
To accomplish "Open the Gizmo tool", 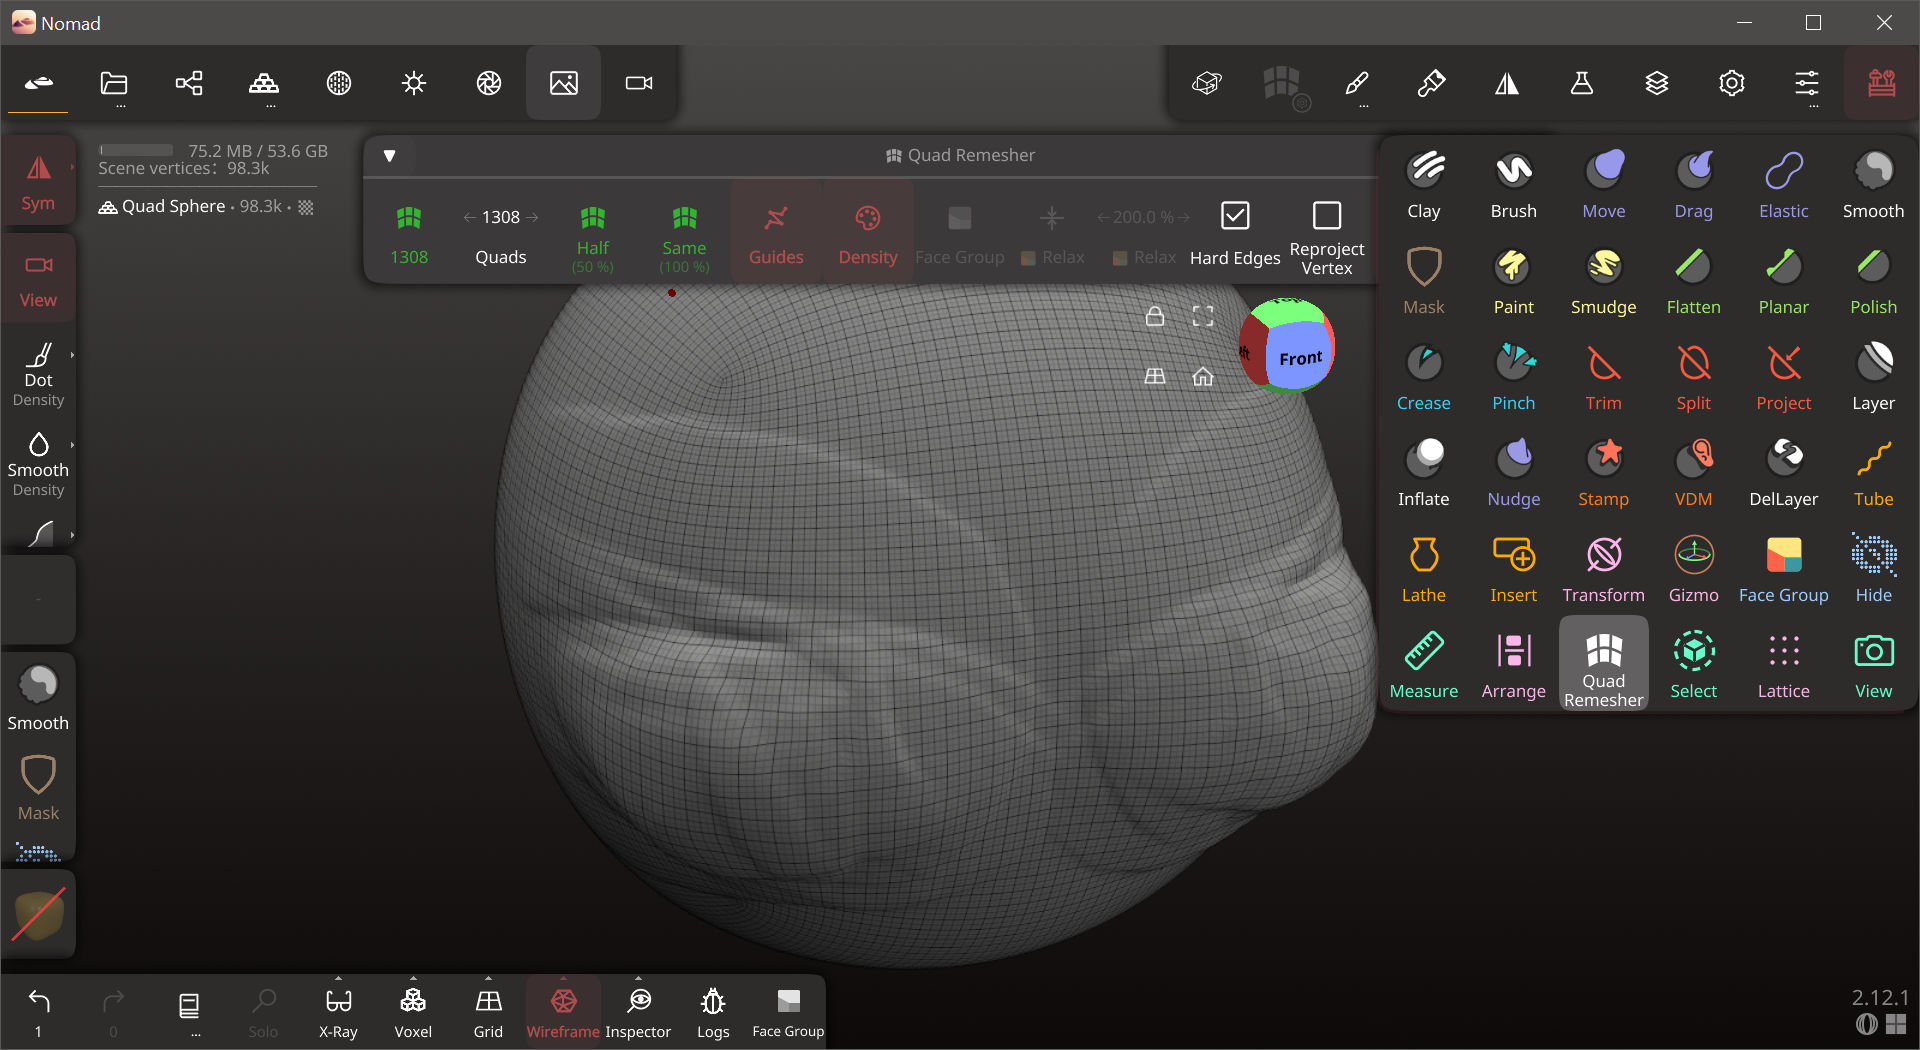I will coord(1694,569).
